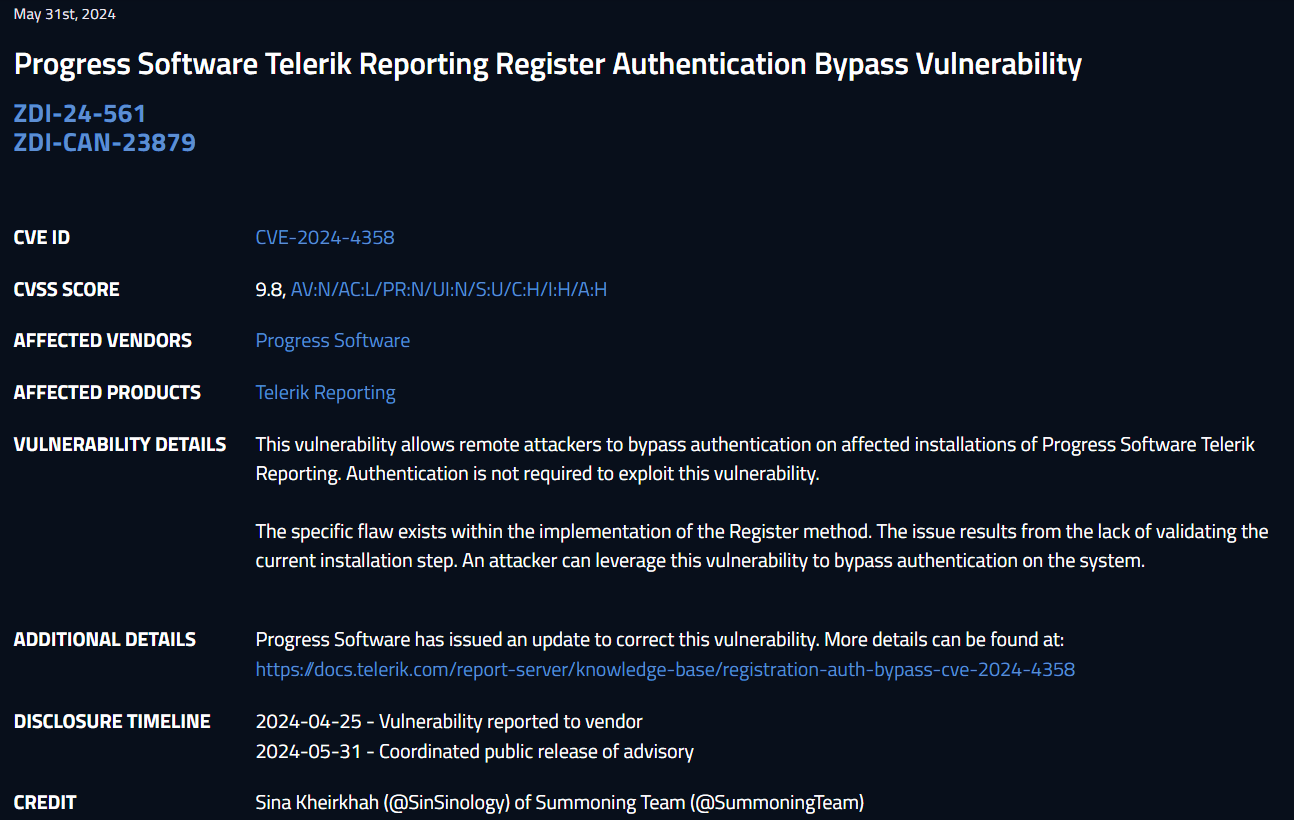Image resolution: width=1294 pixels, height=820 pixels.
Task: Click the CVSS SCORE label
Action: (66, 290)
